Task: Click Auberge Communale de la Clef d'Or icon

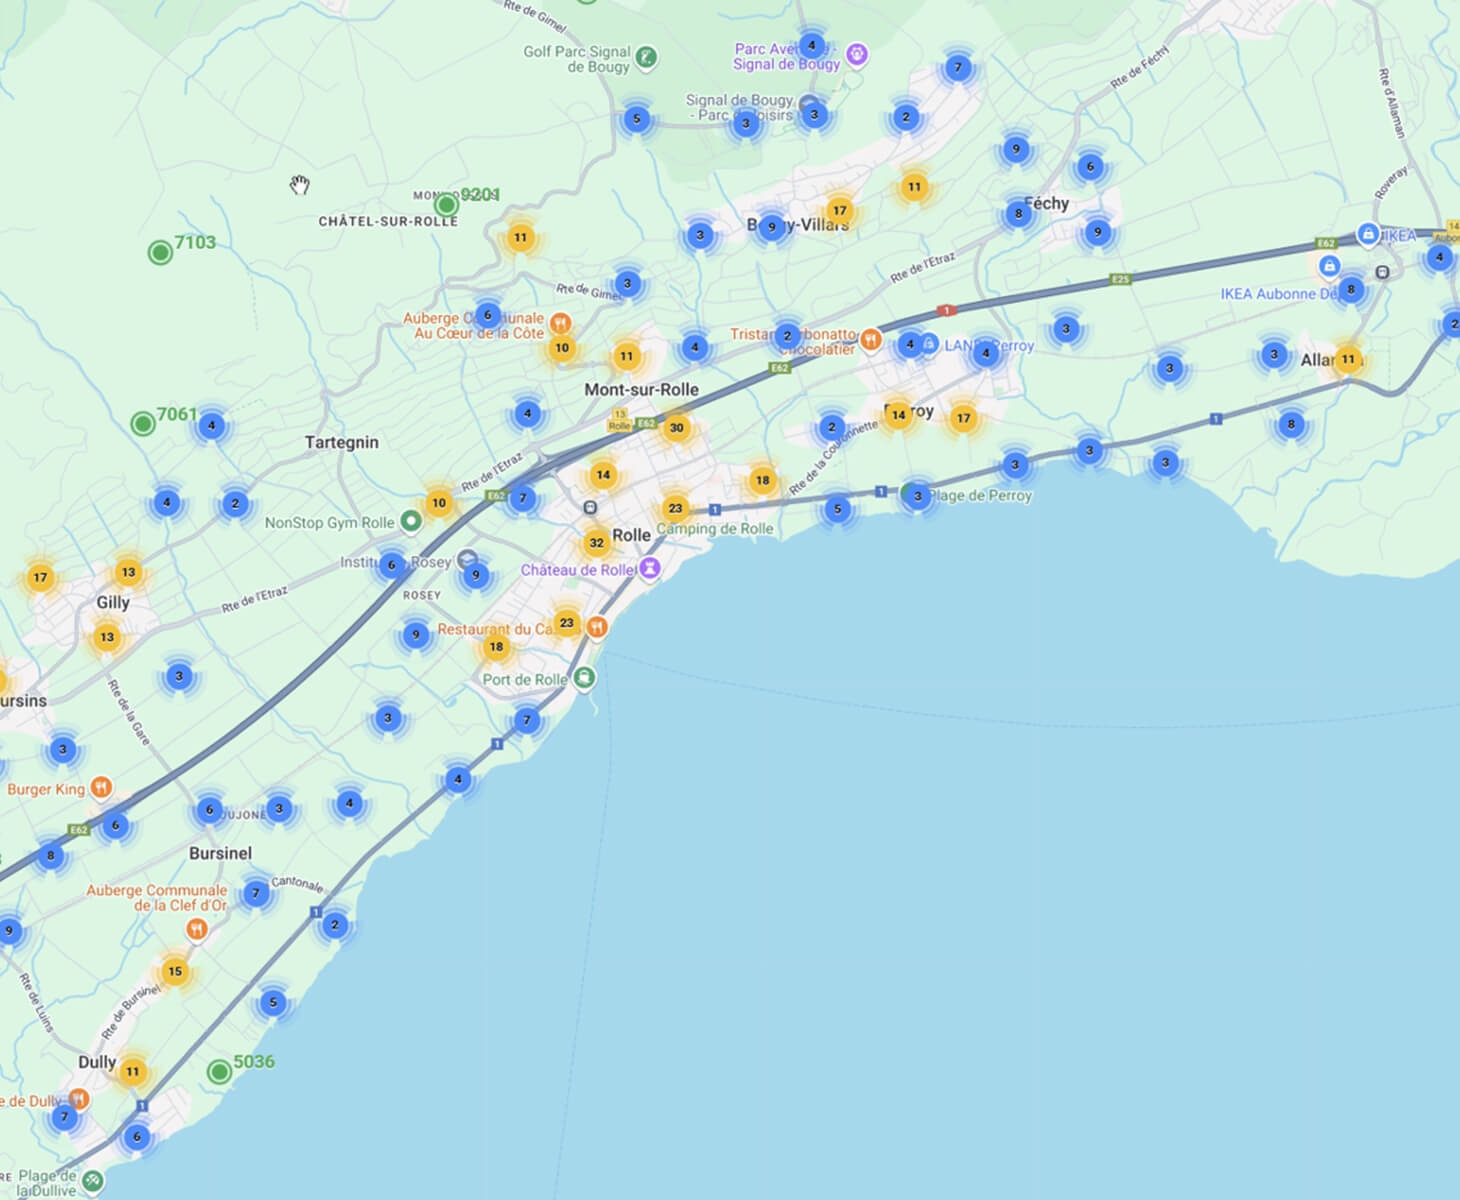Action: tap(196, 930)
